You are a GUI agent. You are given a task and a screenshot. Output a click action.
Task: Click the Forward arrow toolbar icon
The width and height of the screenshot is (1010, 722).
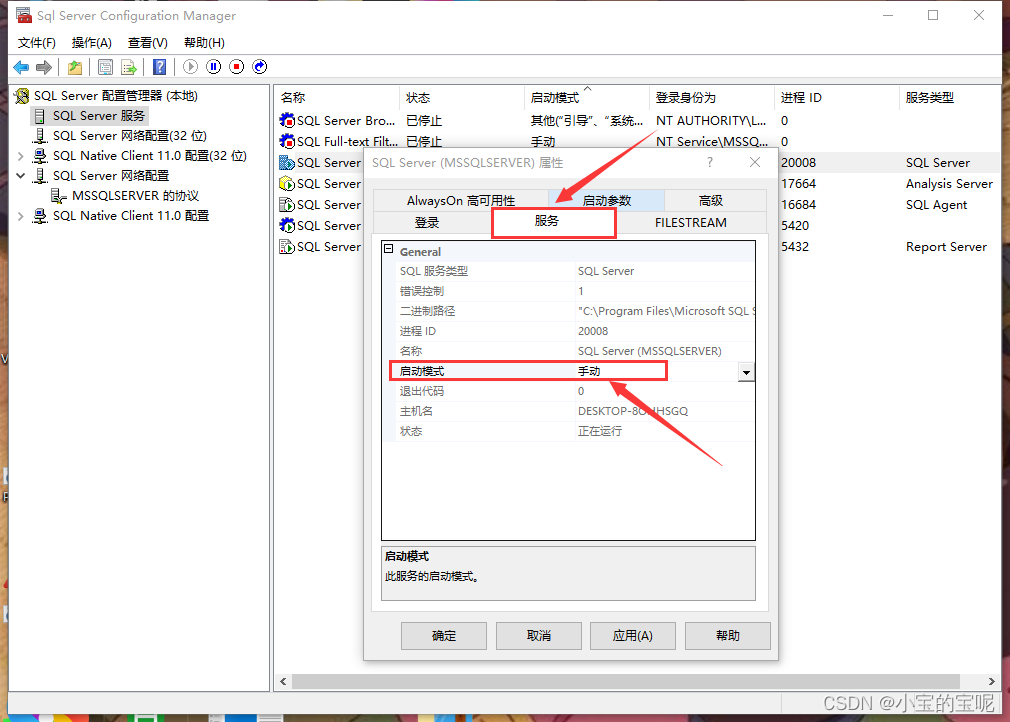[44, 67]
